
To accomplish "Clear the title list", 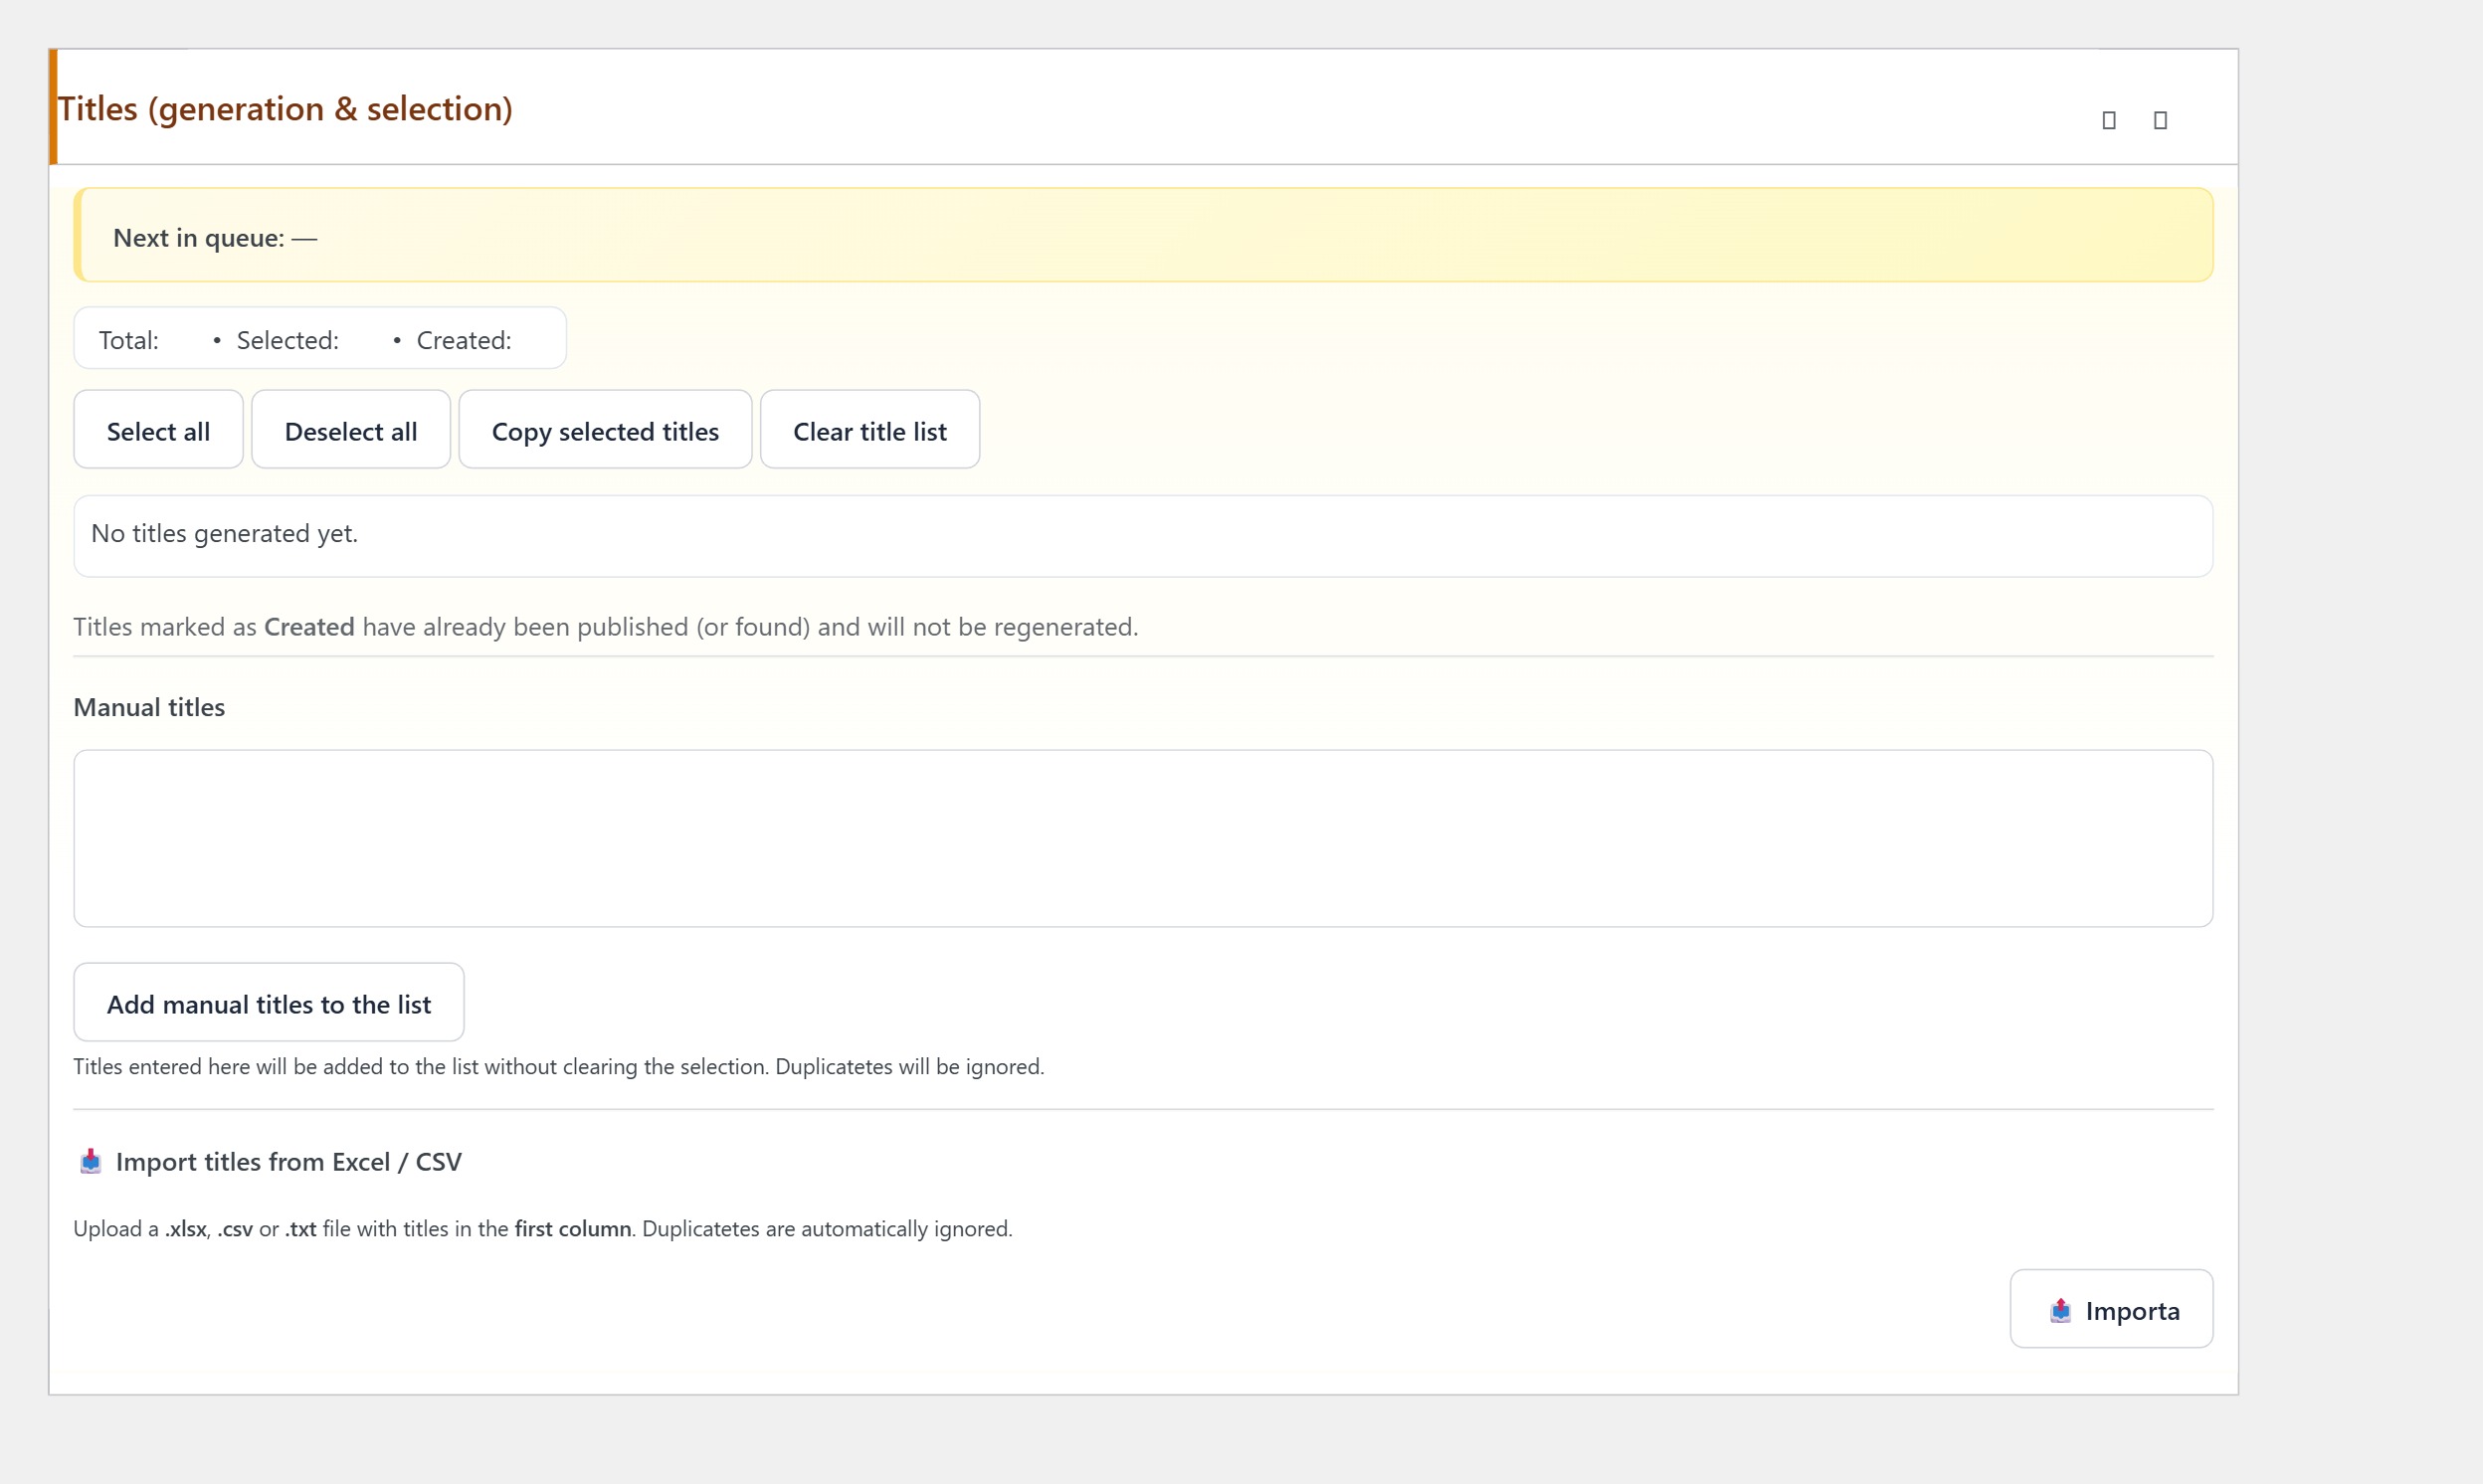I will [x=870, y=430].
